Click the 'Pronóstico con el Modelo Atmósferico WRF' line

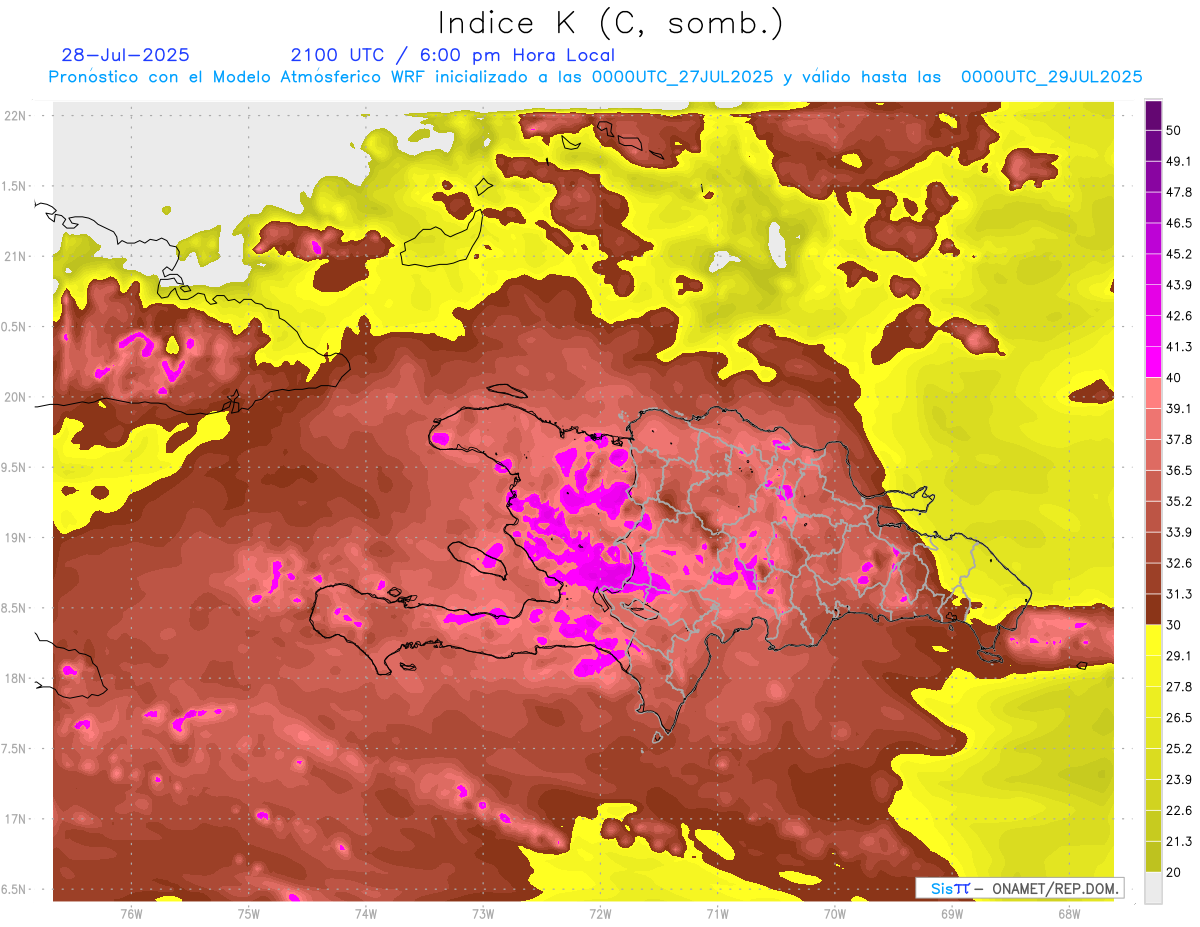point(595,77)
